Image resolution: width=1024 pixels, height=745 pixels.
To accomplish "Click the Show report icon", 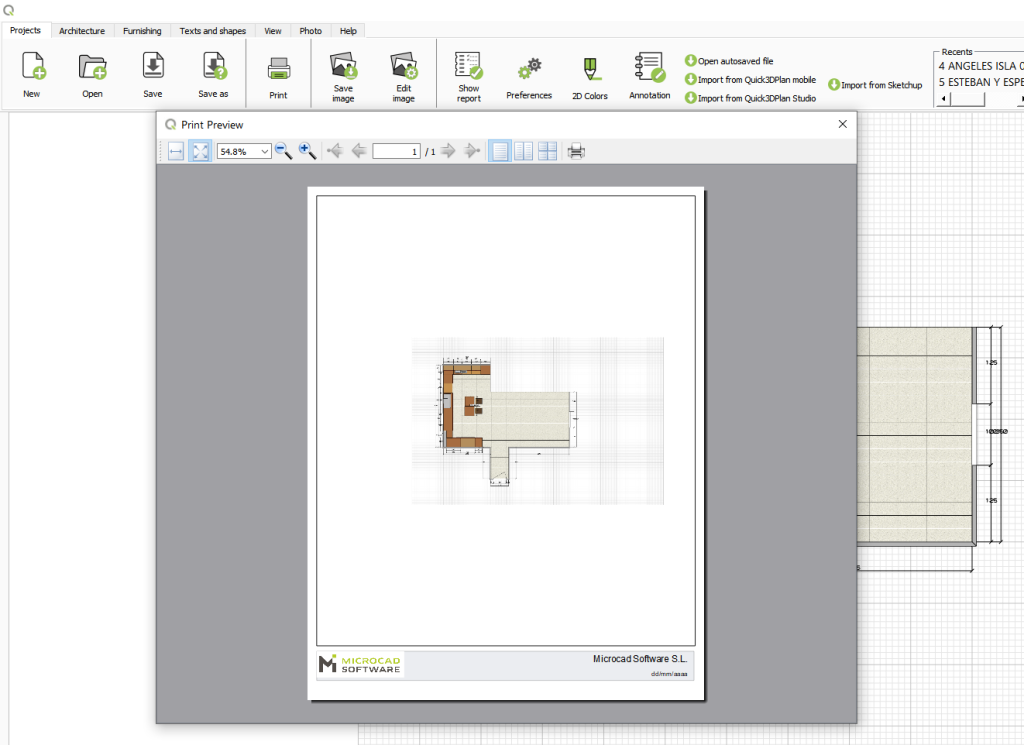I will click(468, 70).
